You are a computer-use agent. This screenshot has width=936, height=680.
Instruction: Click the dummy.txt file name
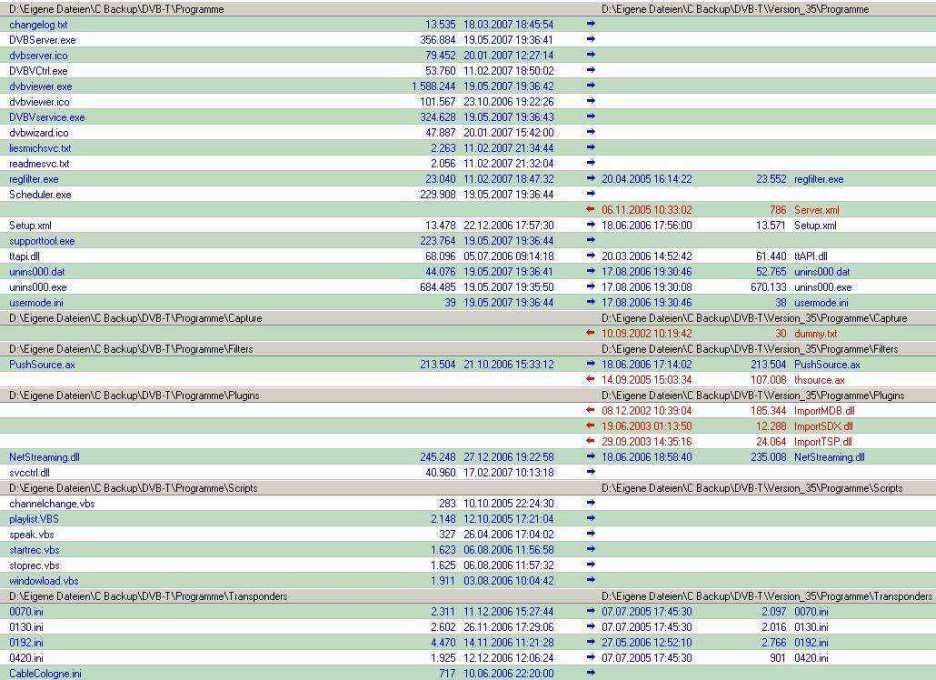[815, 334]
